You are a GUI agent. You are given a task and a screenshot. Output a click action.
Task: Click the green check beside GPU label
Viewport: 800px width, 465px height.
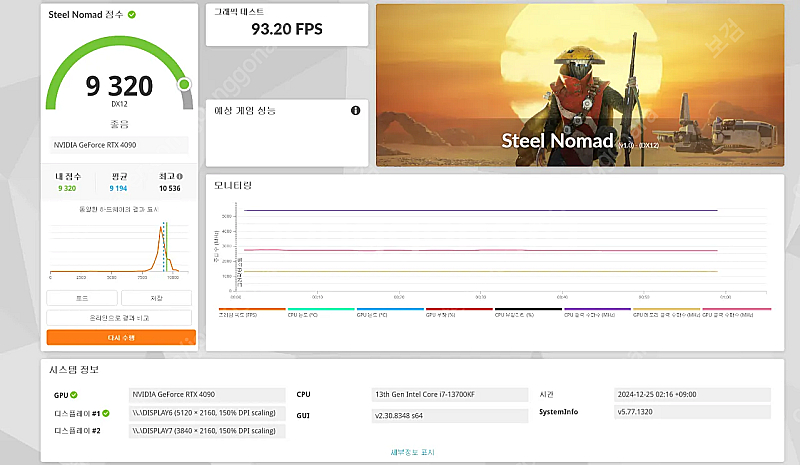pyautogui.click(x=74, y=395)
